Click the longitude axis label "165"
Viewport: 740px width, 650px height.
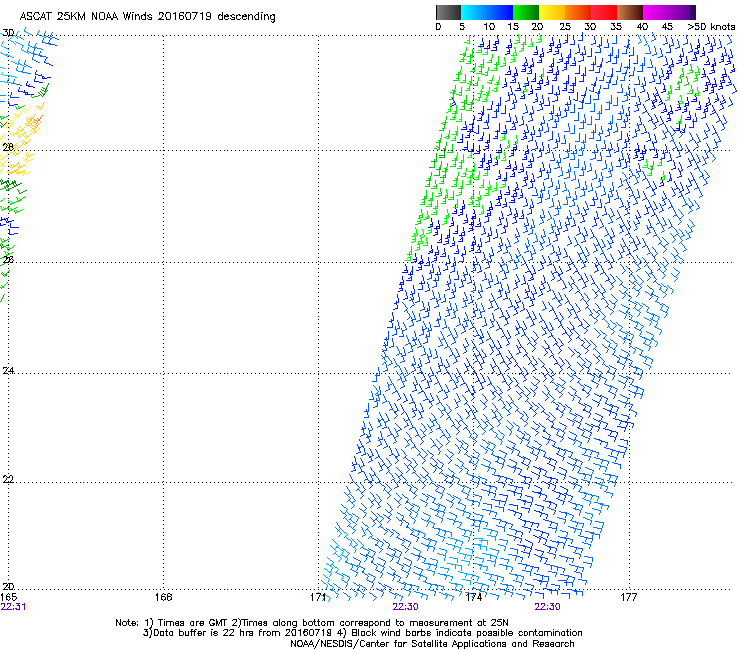(8, 597)
